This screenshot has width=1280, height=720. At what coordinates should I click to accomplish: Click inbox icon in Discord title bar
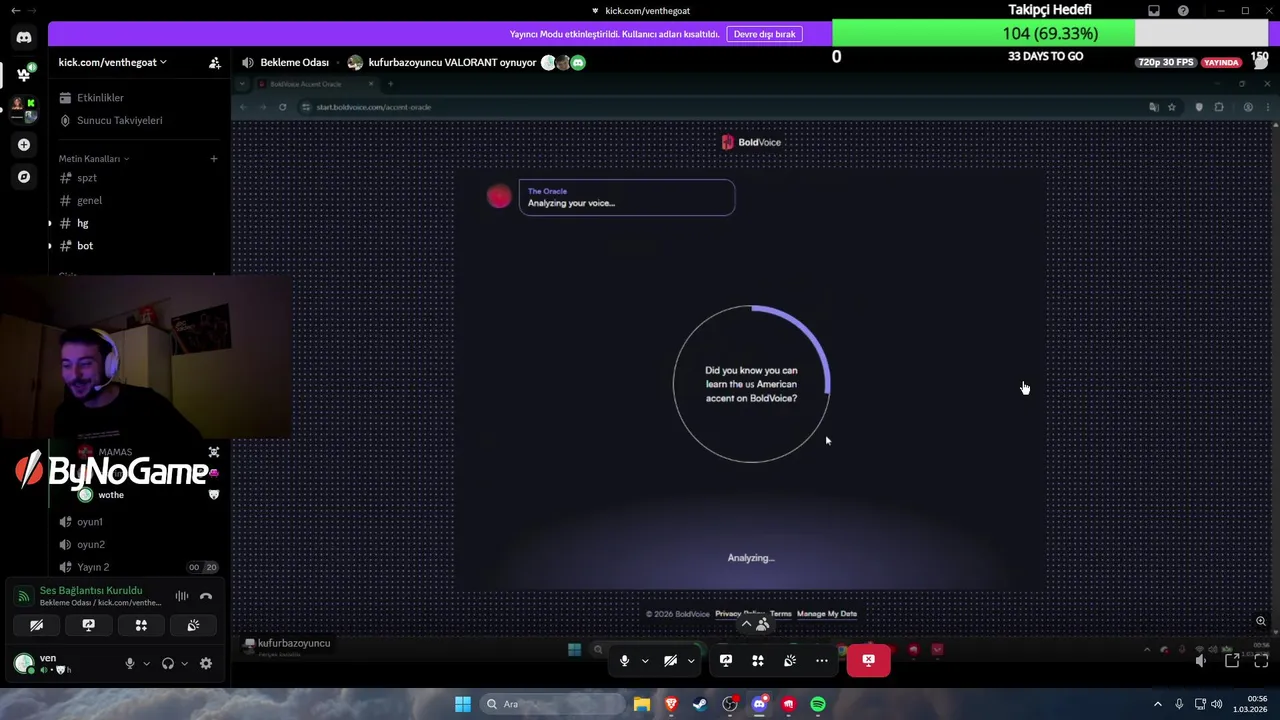[1154, 11]
